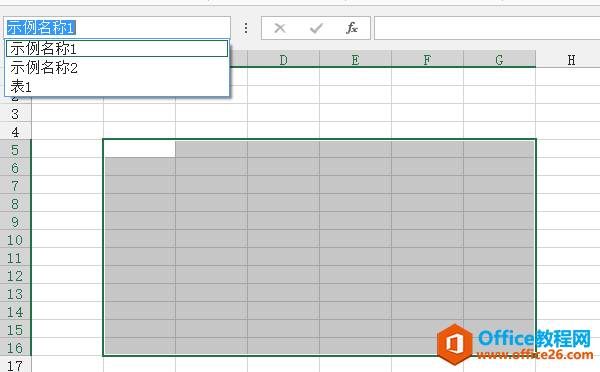Pick 表1 from the name box list
This screenshot has width=600, height=372.
[117, 86]
